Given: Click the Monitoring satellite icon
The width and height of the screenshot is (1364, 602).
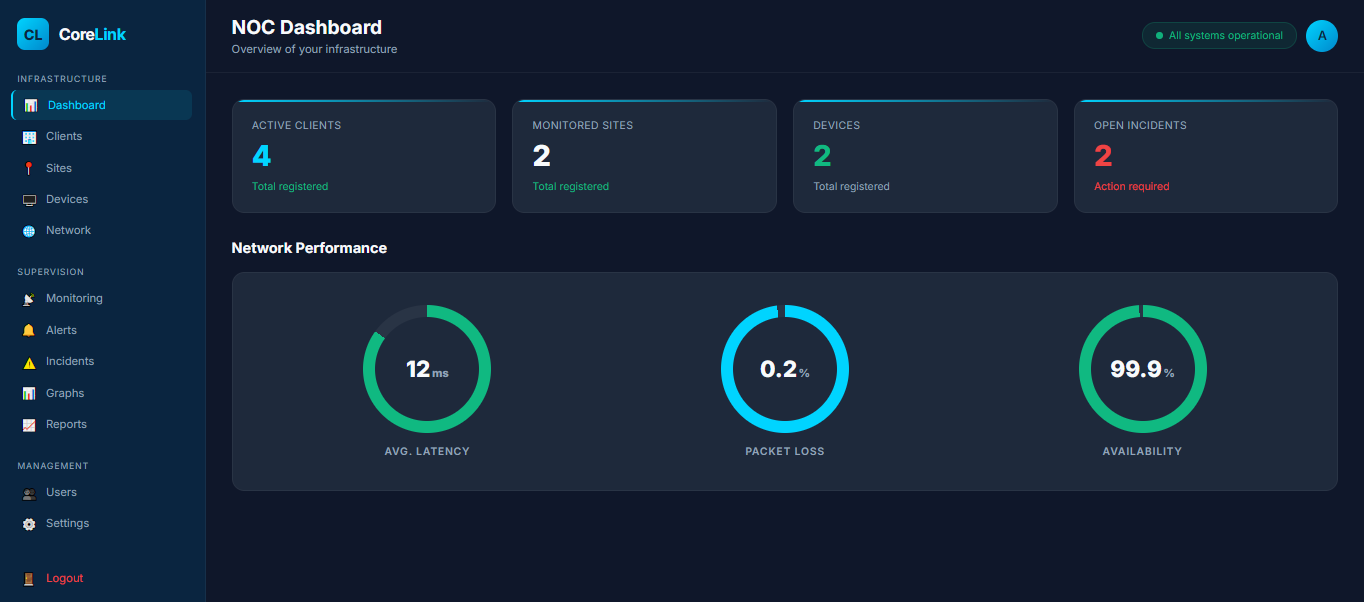Looking at the screenshot, I should click(29, 299).
